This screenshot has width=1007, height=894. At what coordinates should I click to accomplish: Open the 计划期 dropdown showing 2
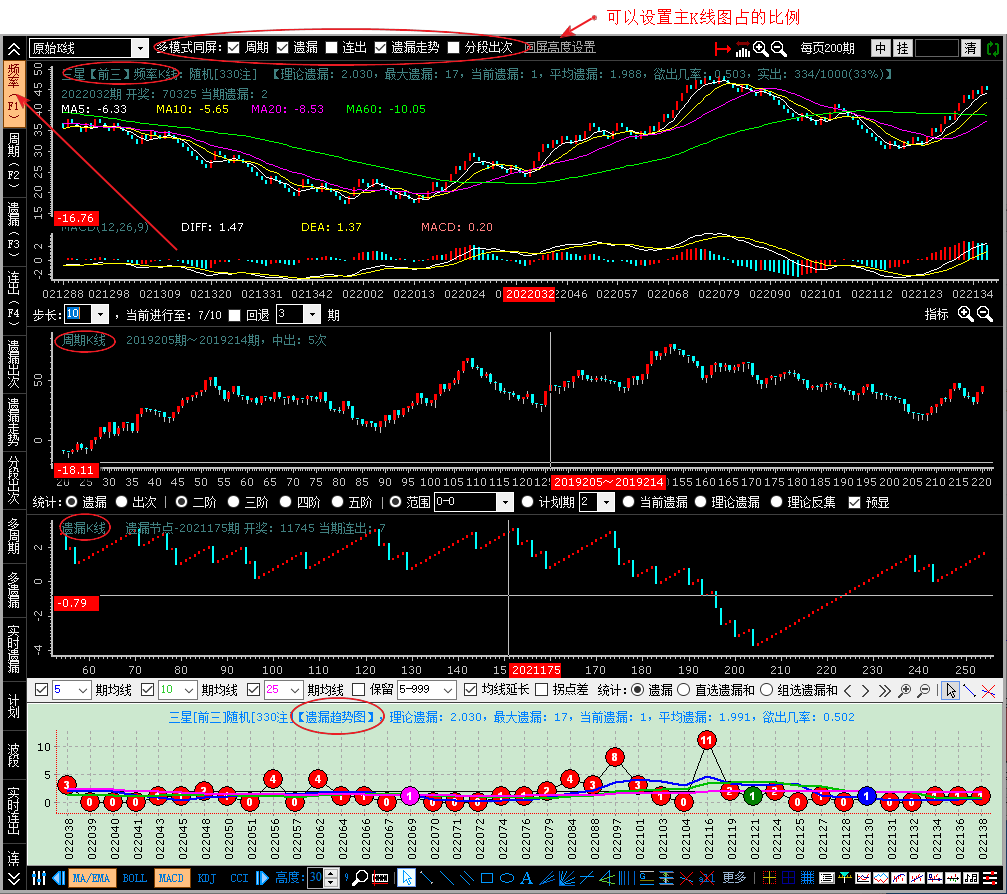coord(606,502)
